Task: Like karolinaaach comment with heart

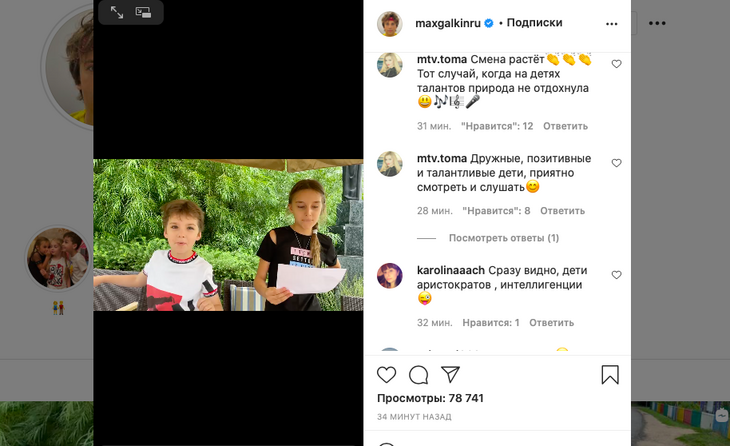Action: 616,275
